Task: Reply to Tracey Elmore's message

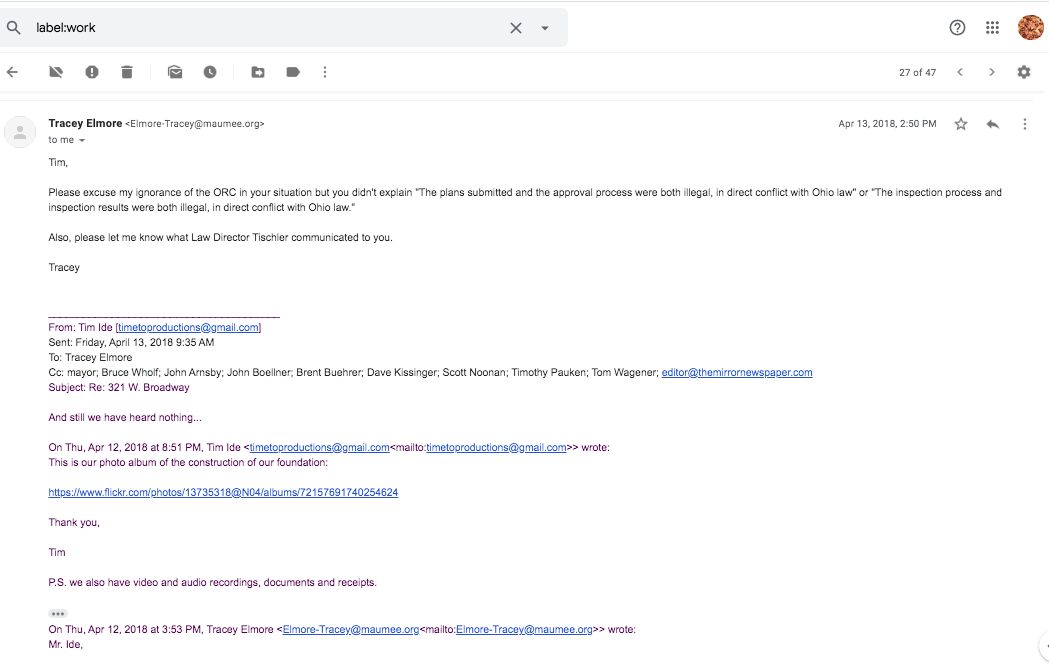Action: click(993, 124)
